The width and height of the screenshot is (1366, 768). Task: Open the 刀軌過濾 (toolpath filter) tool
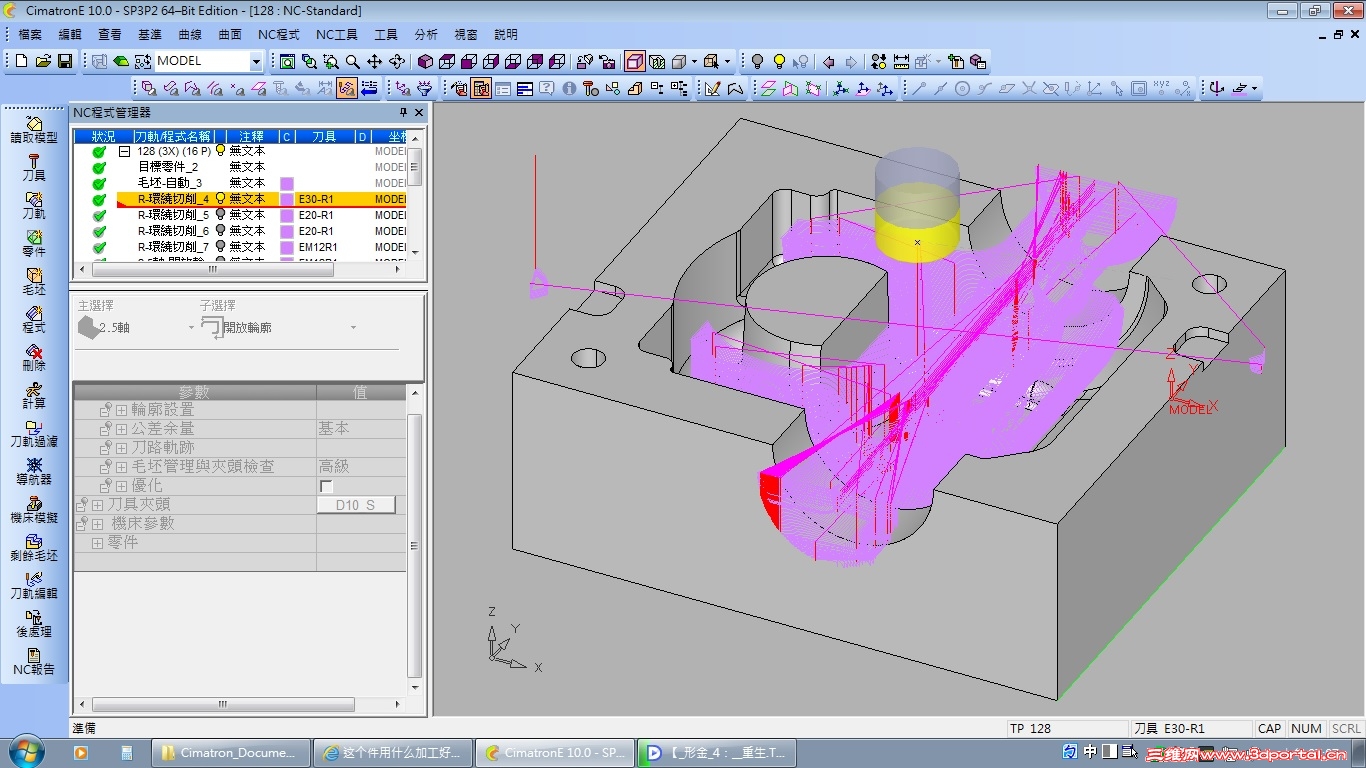tap(34, 433)
